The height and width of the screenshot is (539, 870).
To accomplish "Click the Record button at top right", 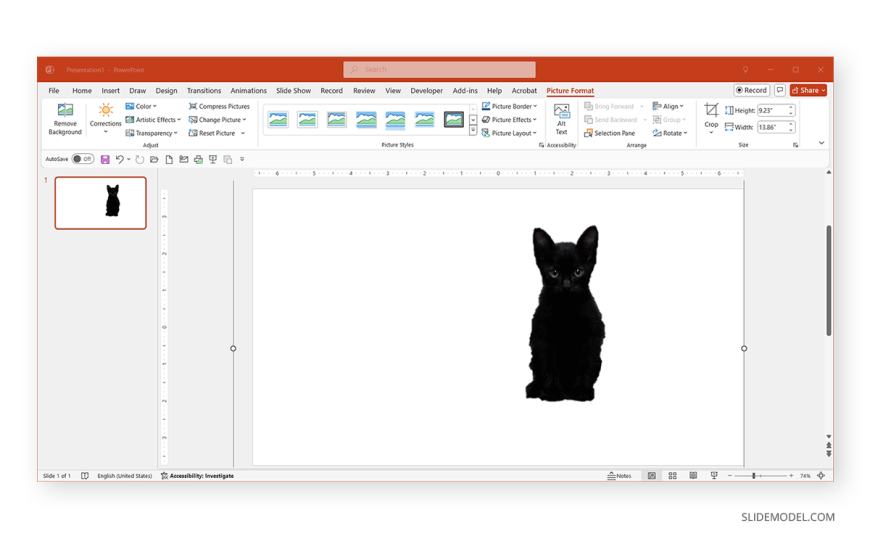I will [751, 90].
